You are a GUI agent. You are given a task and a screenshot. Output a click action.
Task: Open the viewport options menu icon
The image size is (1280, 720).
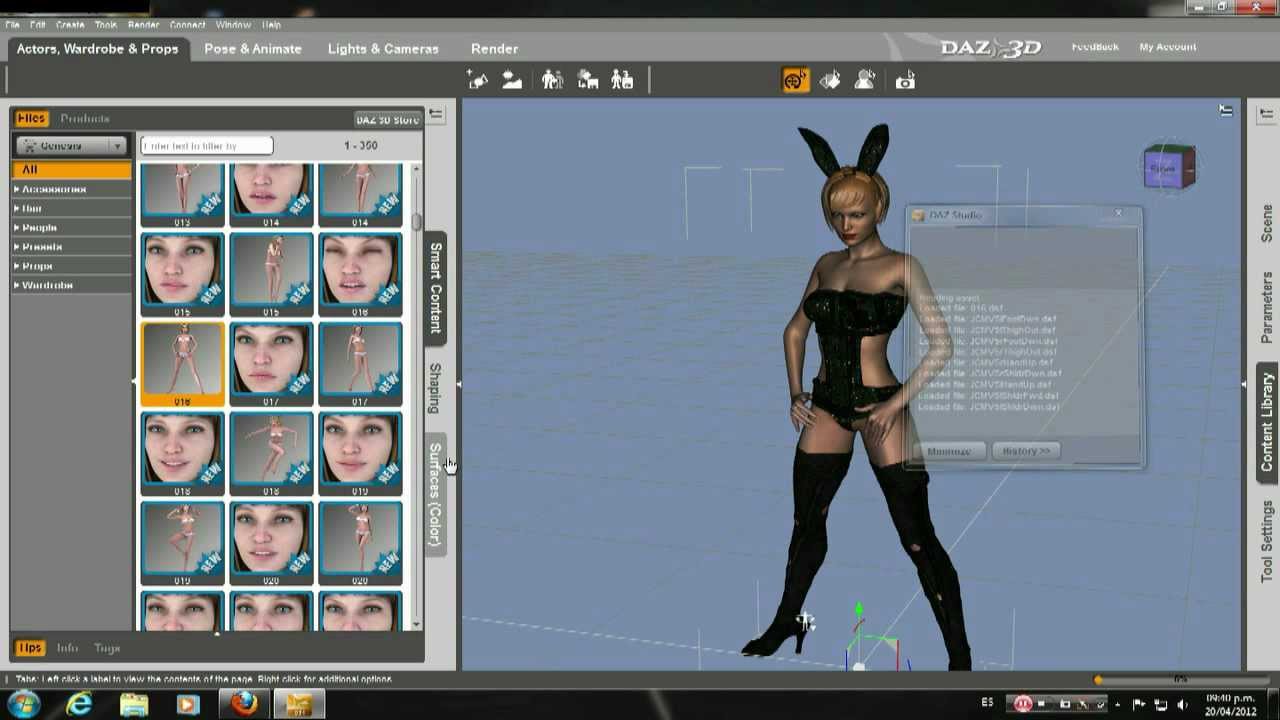coord(1226,111)
